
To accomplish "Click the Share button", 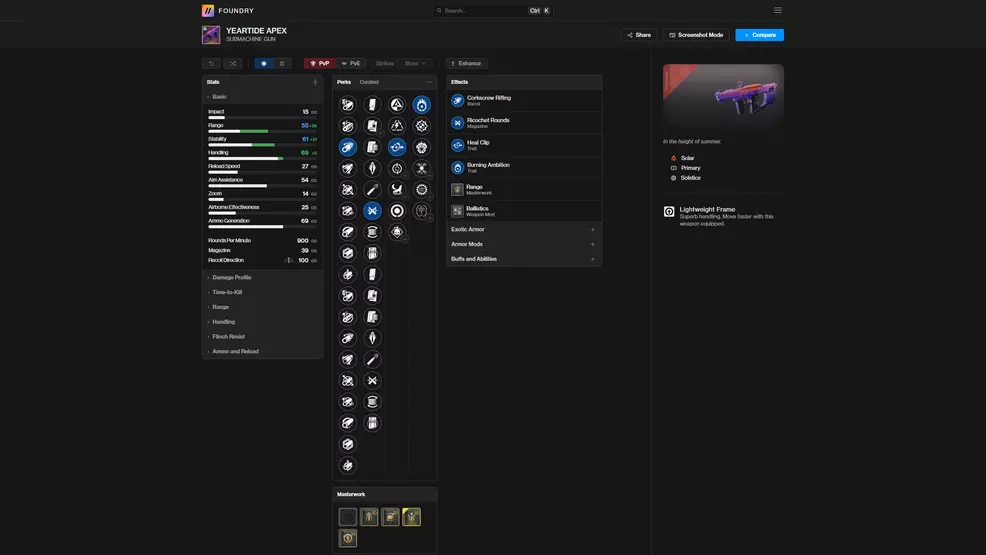I will (x=639, y=35).
